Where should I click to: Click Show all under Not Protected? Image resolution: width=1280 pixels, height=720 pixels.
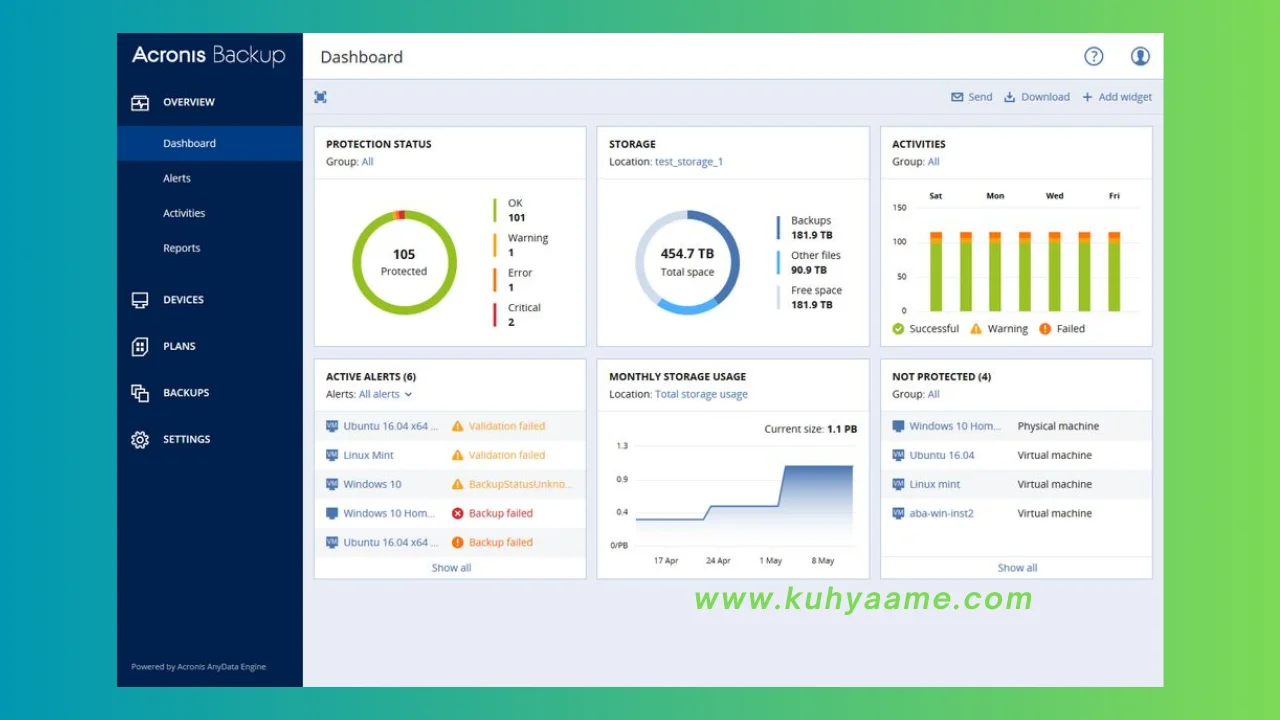pyautogui.click(x=1017, y=568)
